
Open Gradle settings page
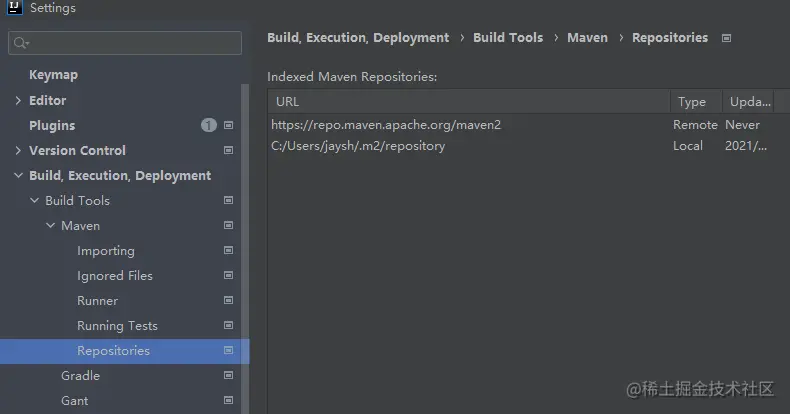coord(80,376)
